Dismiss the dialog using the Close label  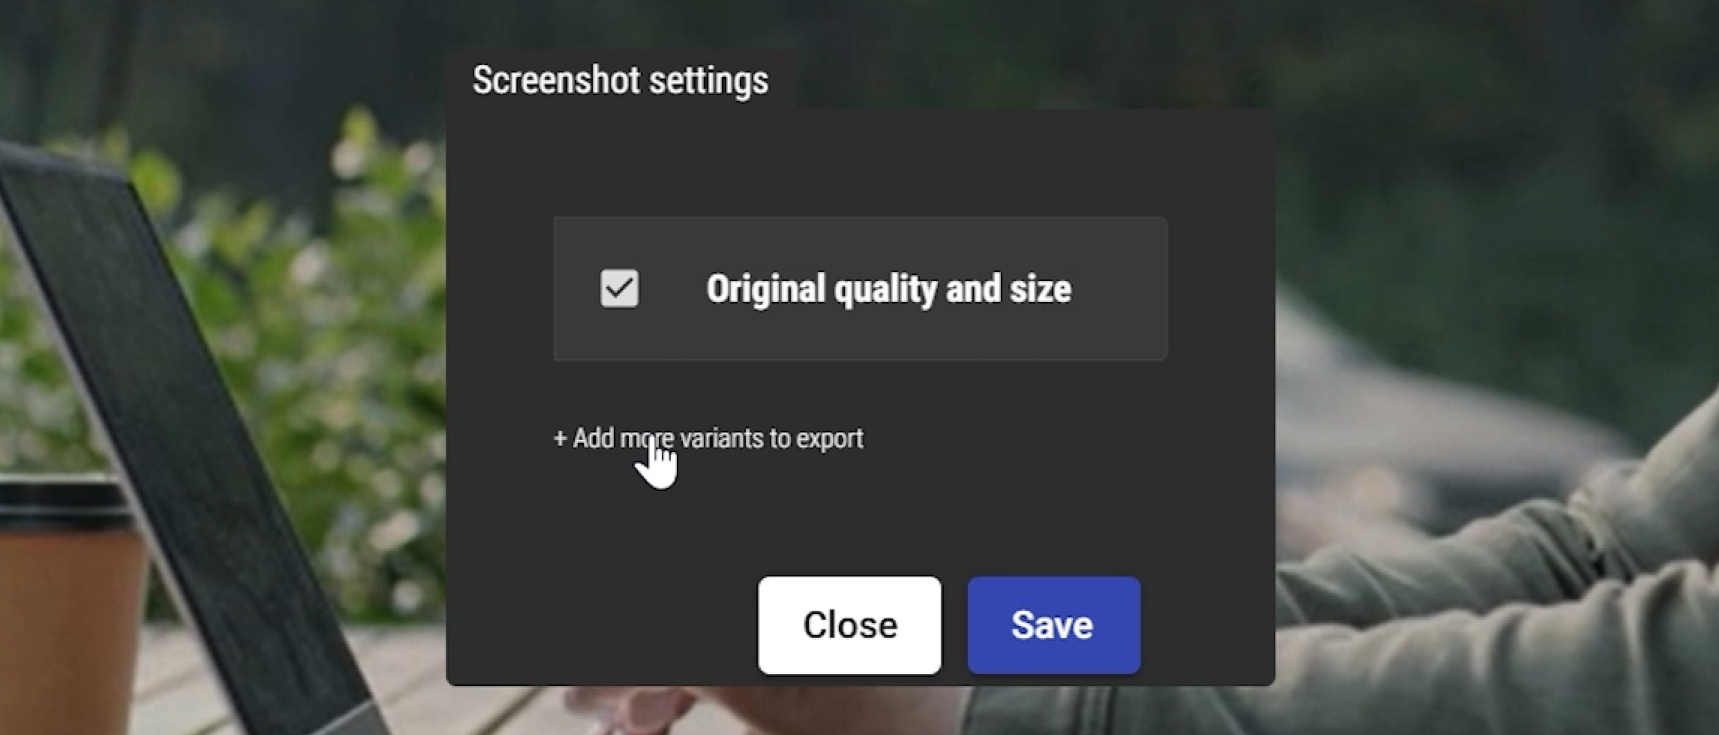[850, 625]
